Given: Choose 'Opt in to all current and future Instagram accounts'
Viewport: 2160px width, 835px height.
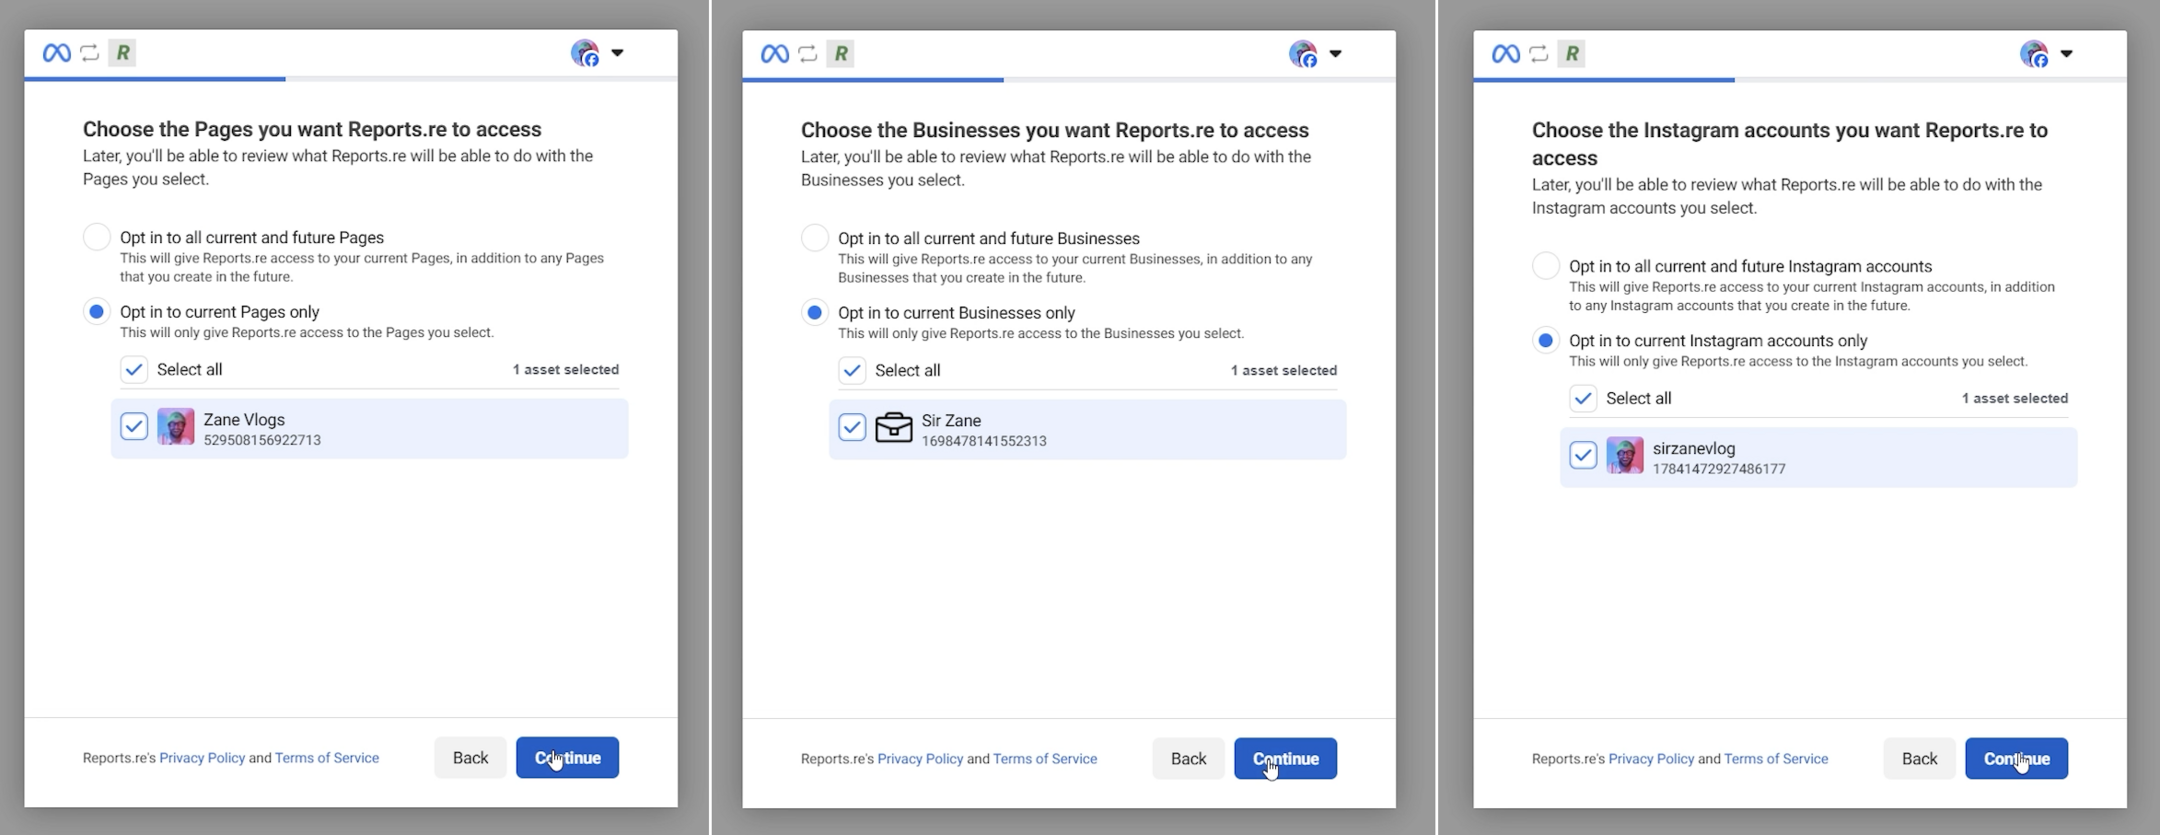Looking at the screenshot, I should [x=1546, y=266].
